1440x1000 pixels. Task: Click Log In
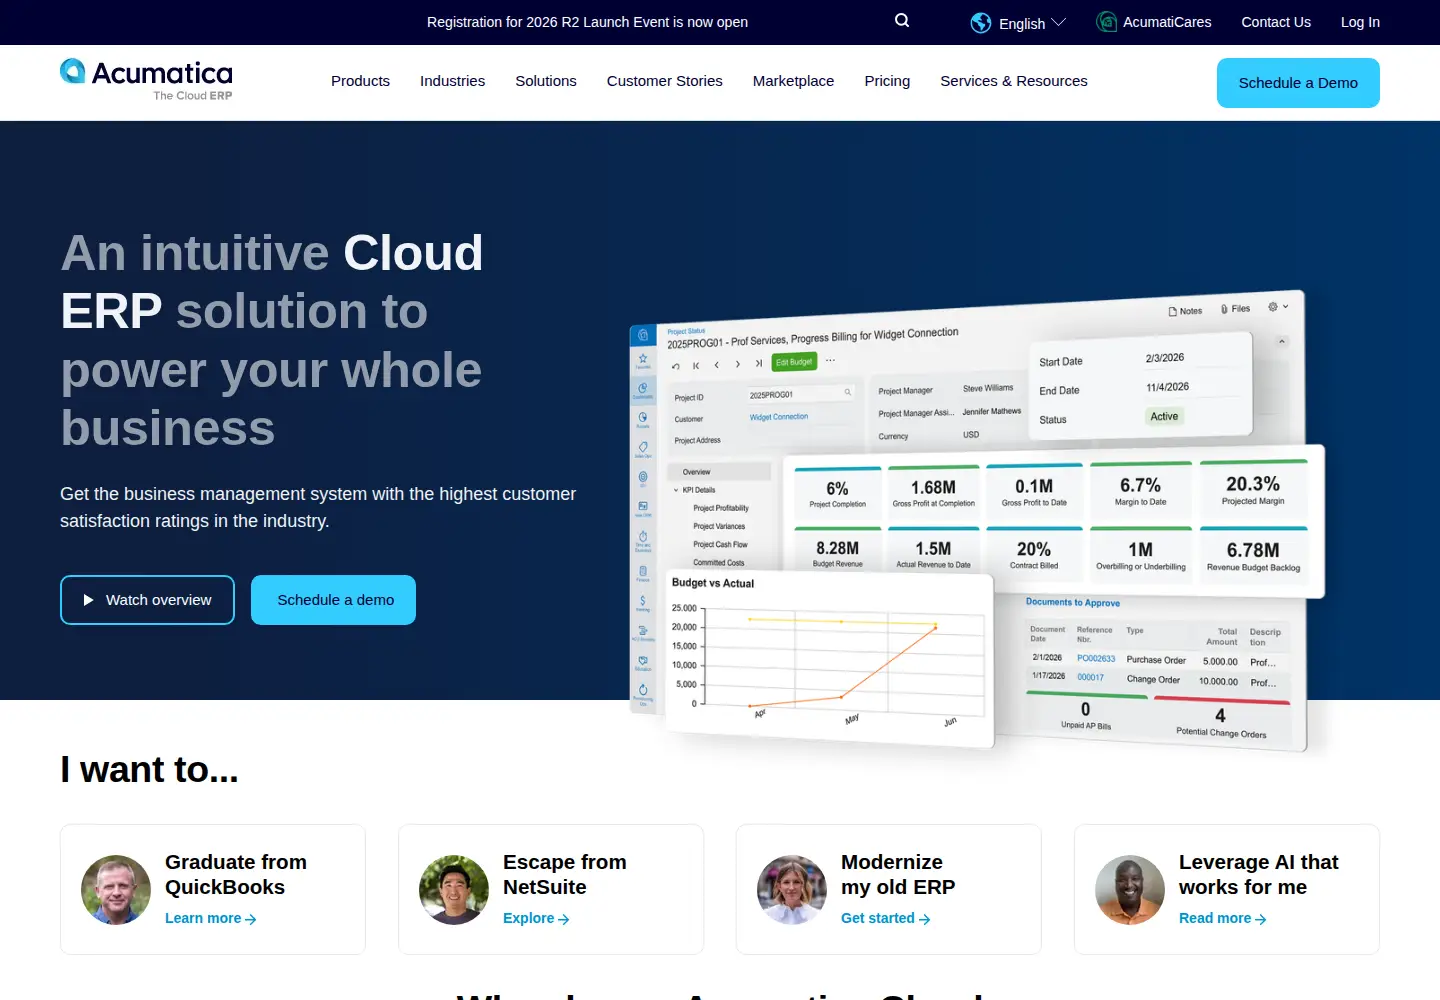pyautogui.click(x=1360, y=22)
